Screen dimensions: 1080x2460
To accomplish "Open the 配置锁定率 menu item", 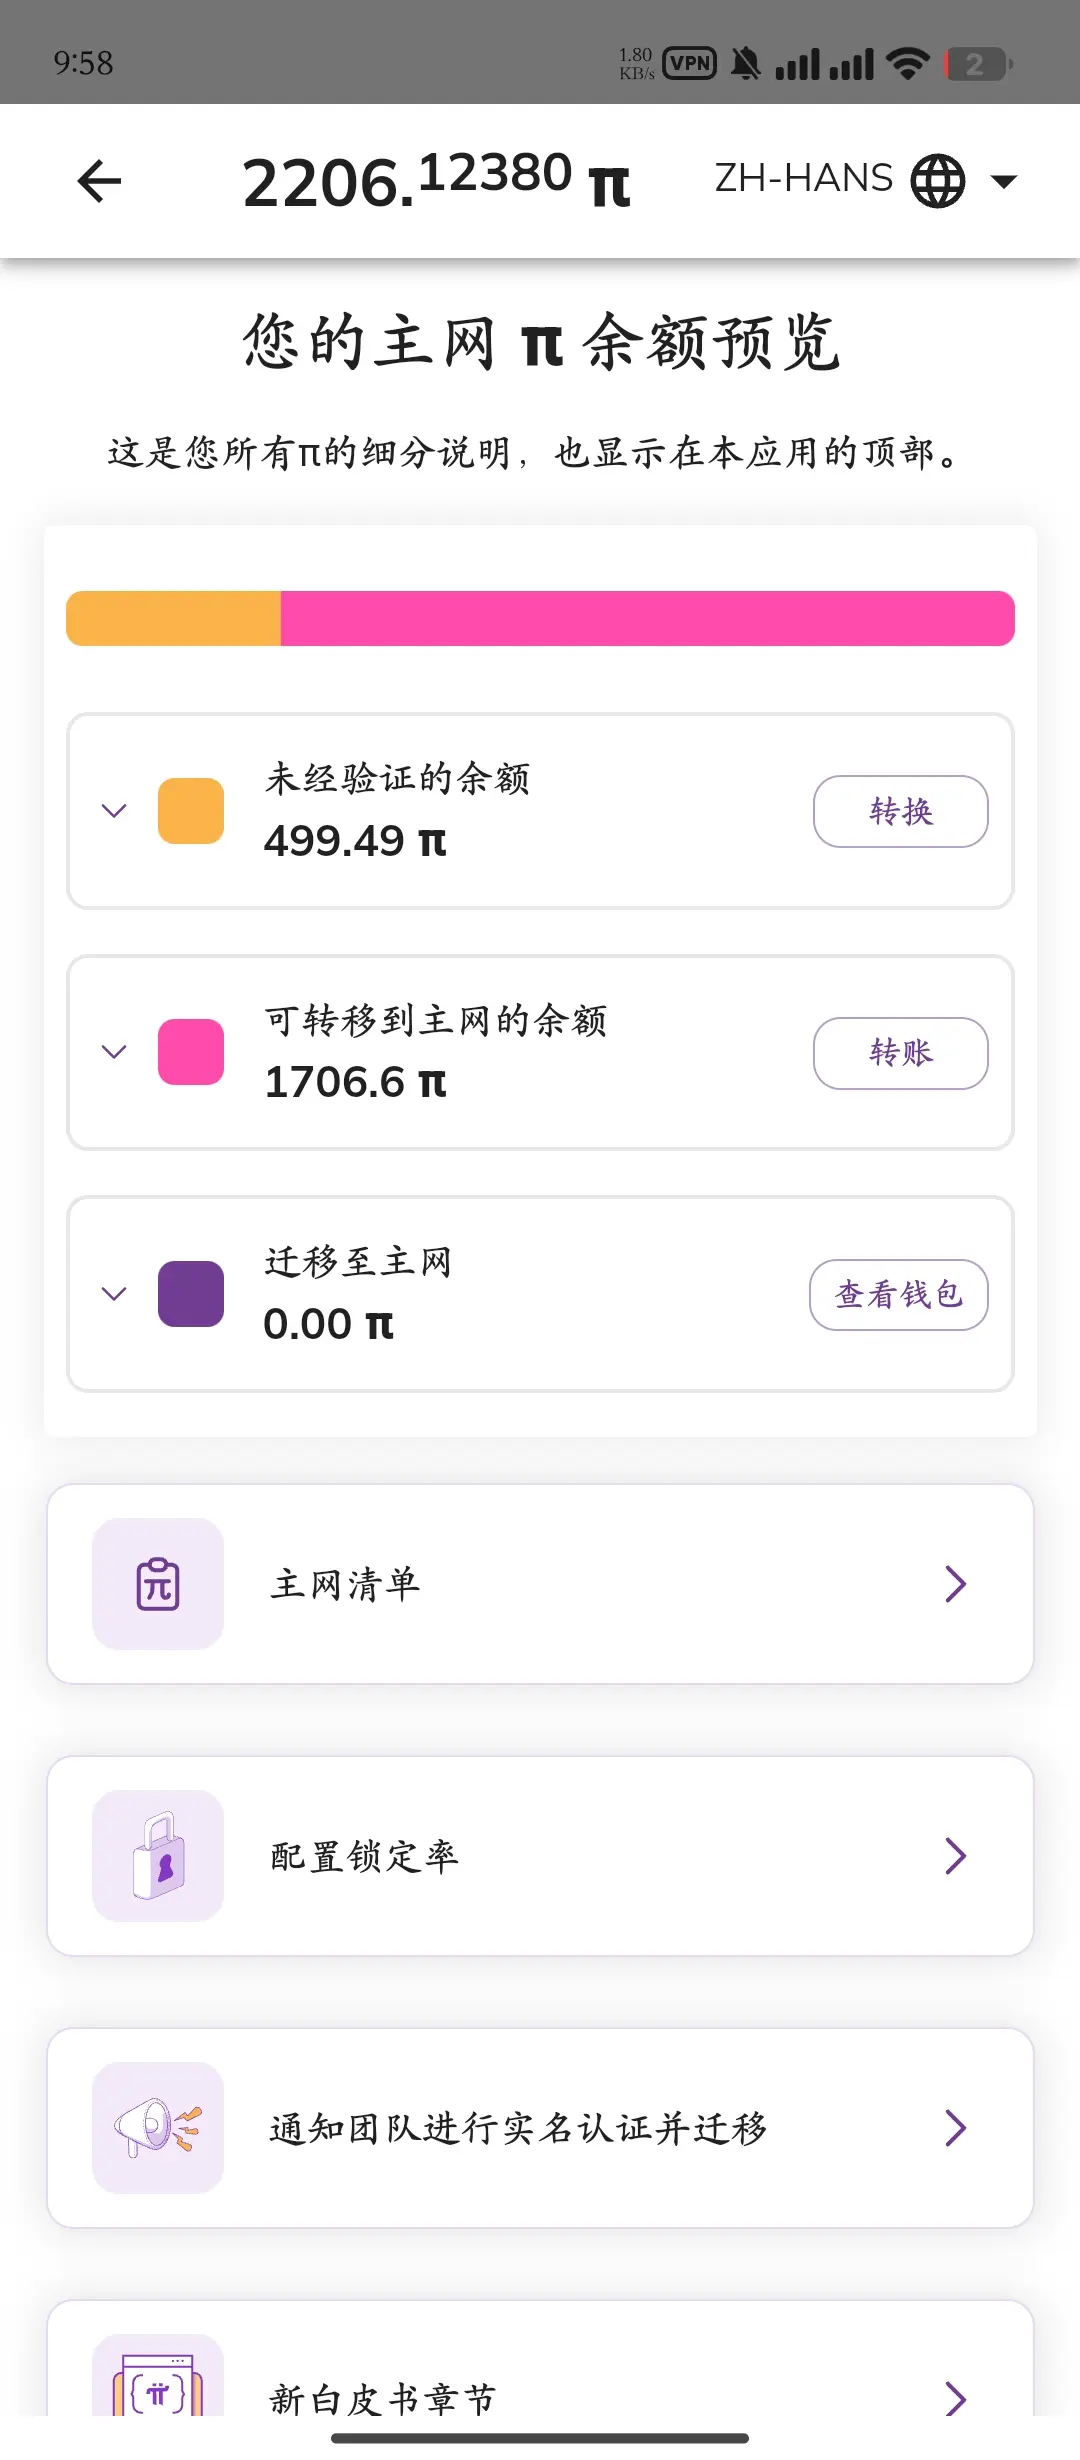I will pyautogui.click(x=540, y=1856).
